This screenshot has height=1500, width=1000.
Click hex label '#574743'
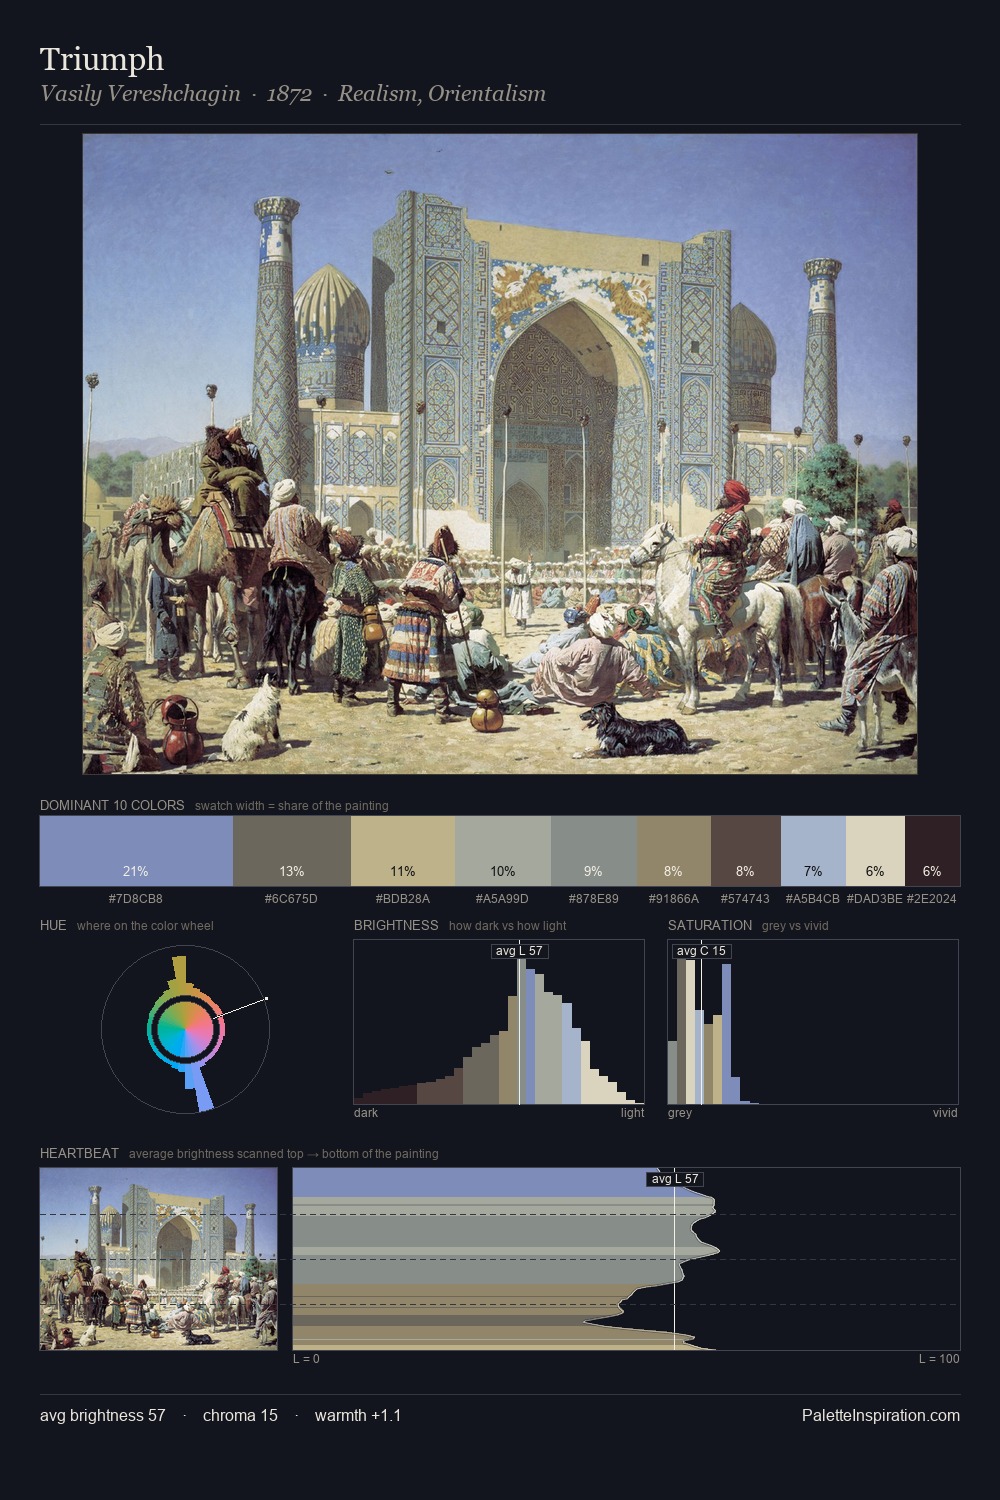click(x=745, y=899)
